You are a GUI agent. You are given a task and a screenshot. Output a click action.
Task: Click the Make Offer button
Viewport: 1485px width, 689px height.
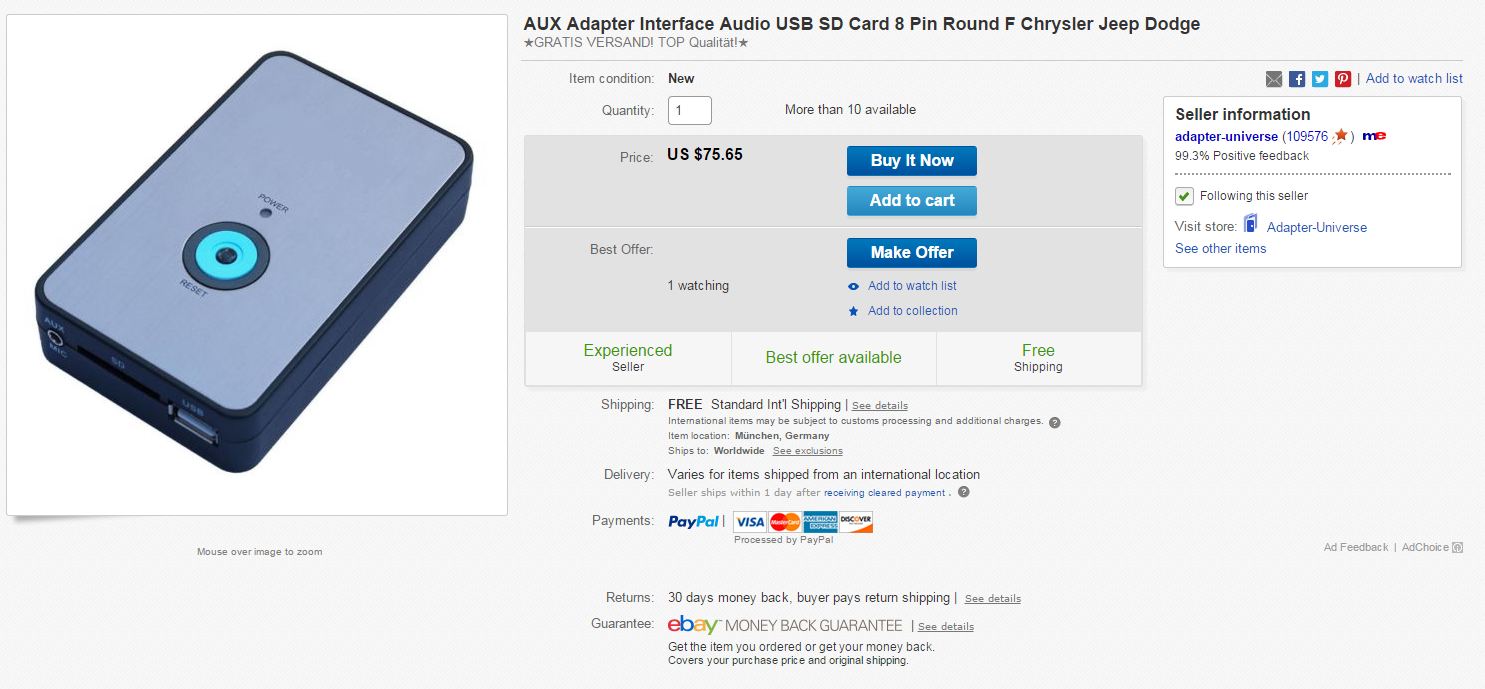(911, 253)
